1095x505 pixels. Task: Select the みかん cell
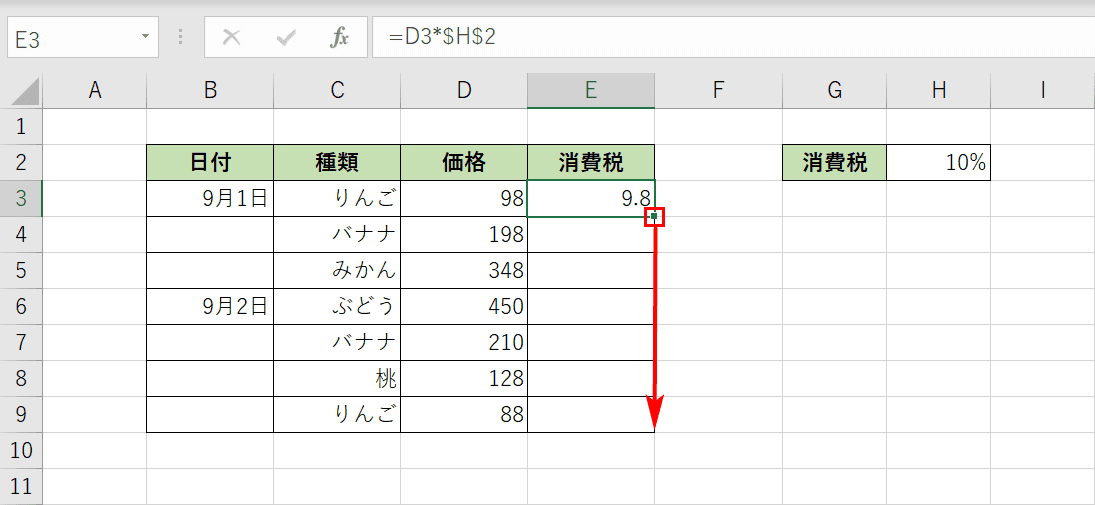tap(337, 270)
